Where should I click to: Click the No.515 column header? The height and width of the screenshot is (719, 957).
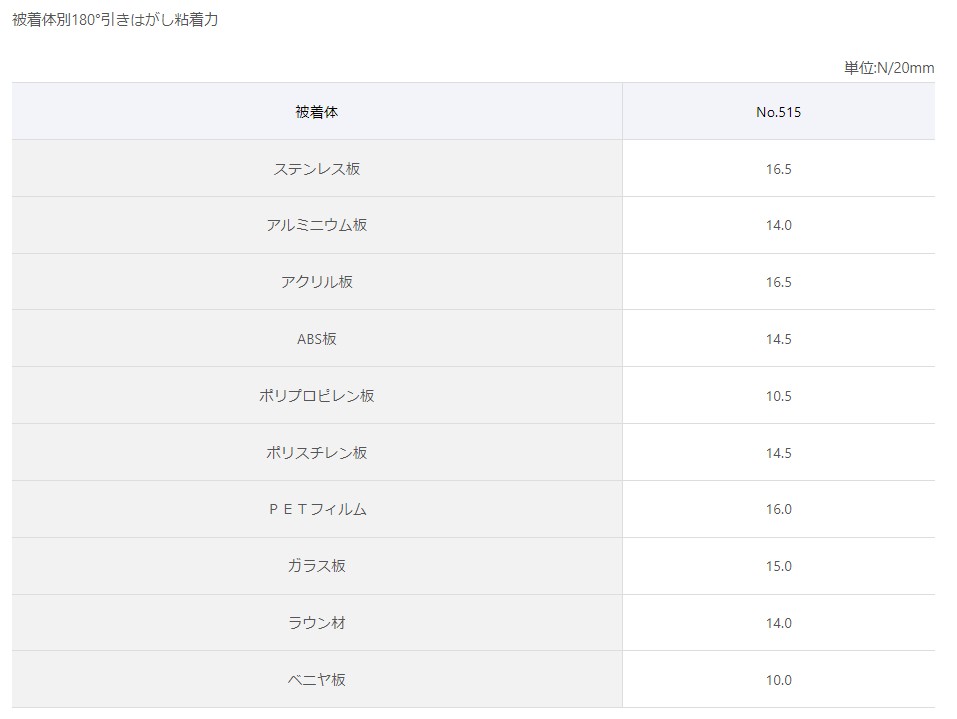pyautogui.click(x=779, y=112)
